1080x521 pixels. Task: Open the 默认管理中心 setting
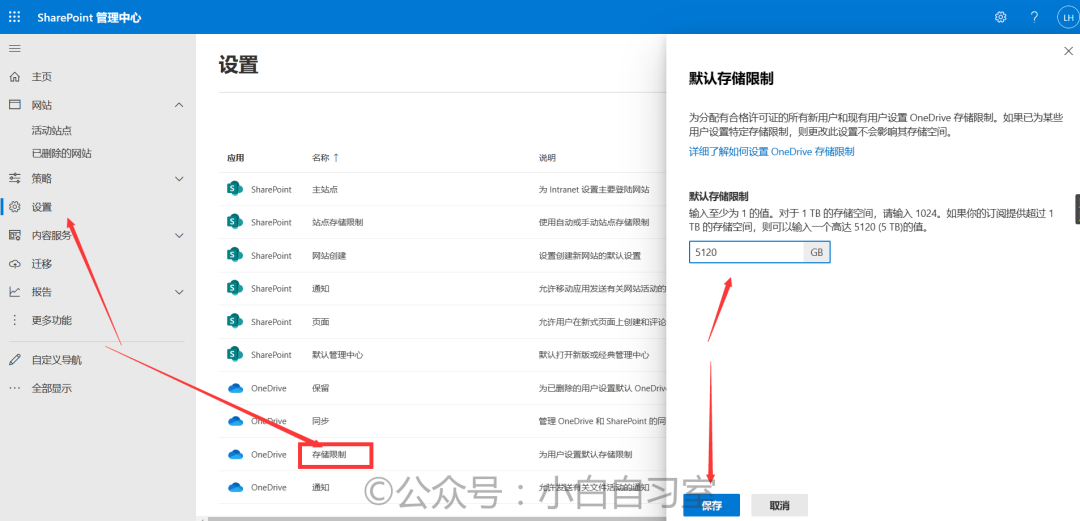coord(338,355)
